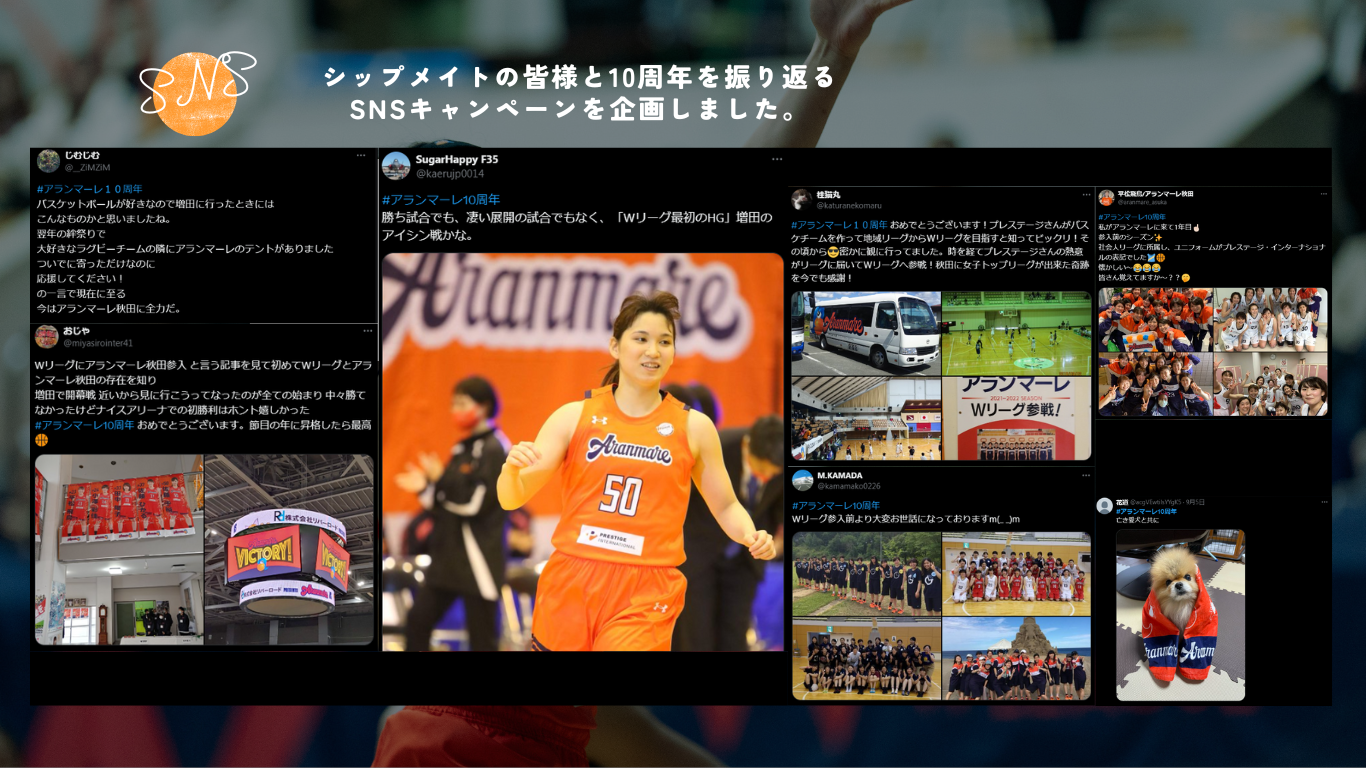
Task: Open おじゃ's profile avatar
Action: click(x=47, y=336)
